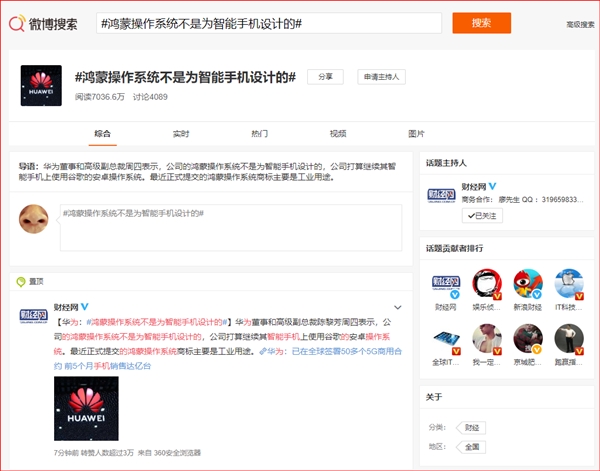Screen dimensions: 600x471
Task: Click the topic title hashtag heading
Action: click(x=185, y=77)
